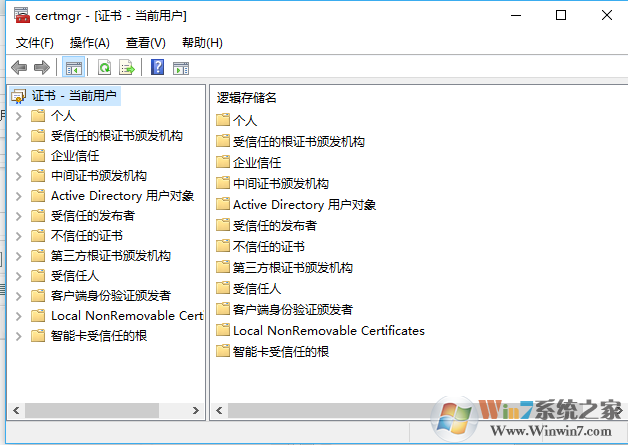Select the 证书 - 当前用户 root node
This screenshot has width=628, height=445.
(74, 96)
